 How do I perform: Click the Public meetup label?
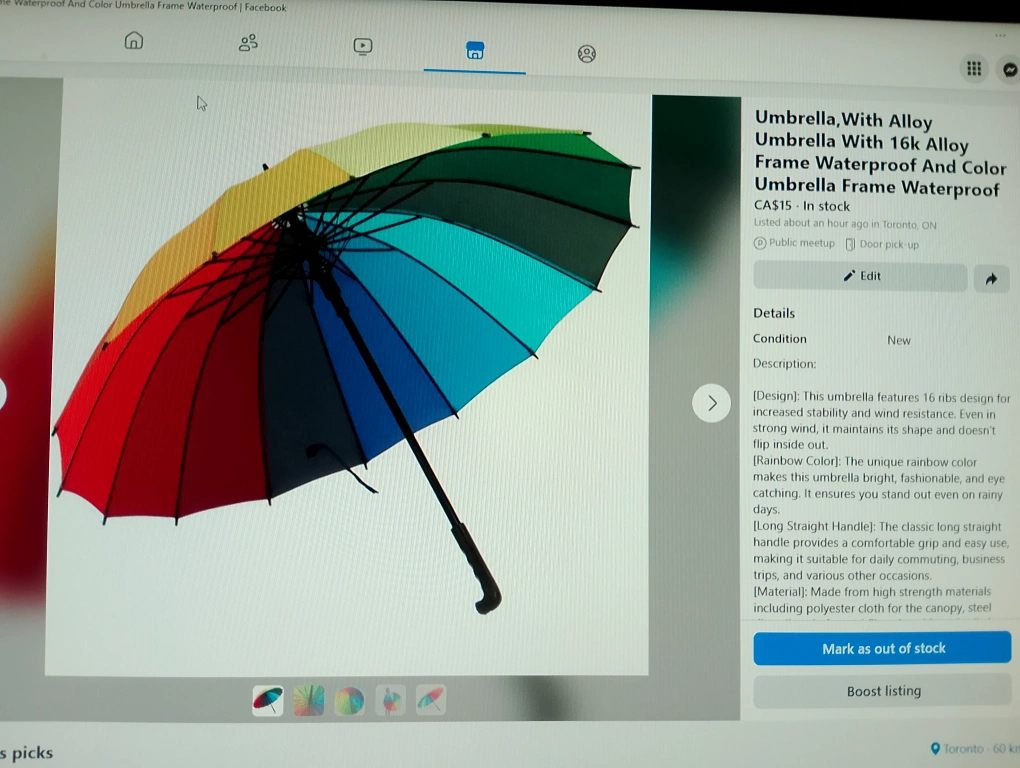click(x=795, y=243)
